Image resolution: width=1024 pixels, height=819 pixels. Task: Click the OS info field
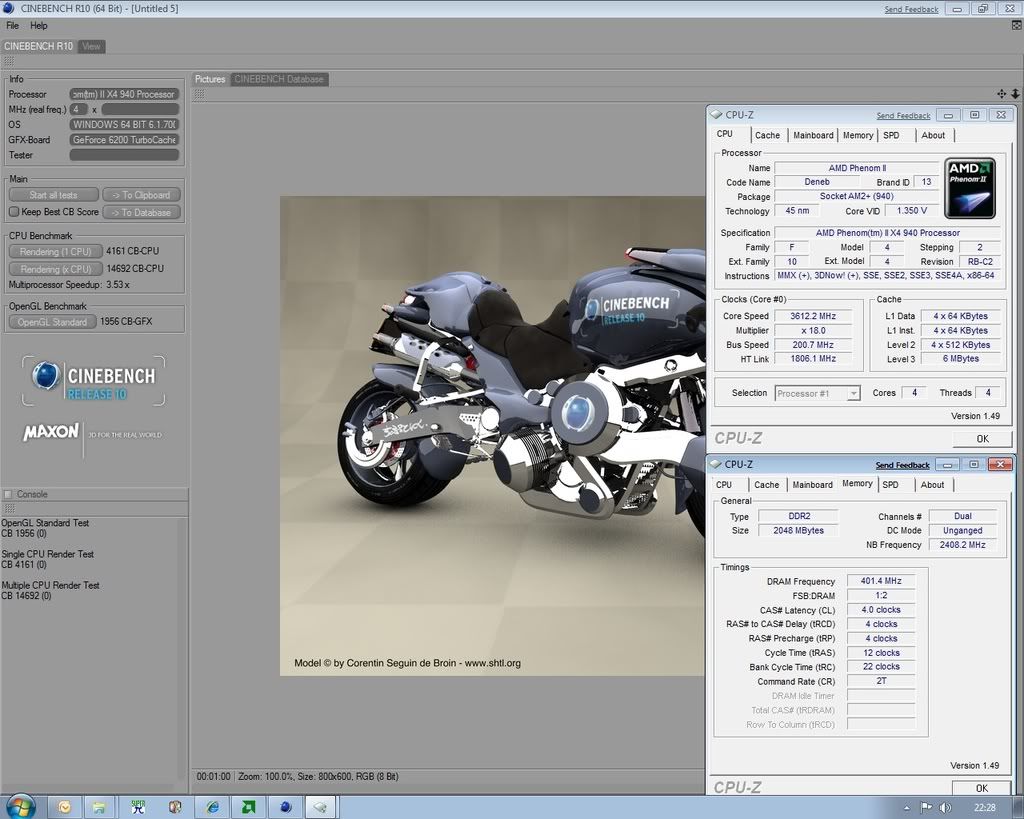point(124,124)
